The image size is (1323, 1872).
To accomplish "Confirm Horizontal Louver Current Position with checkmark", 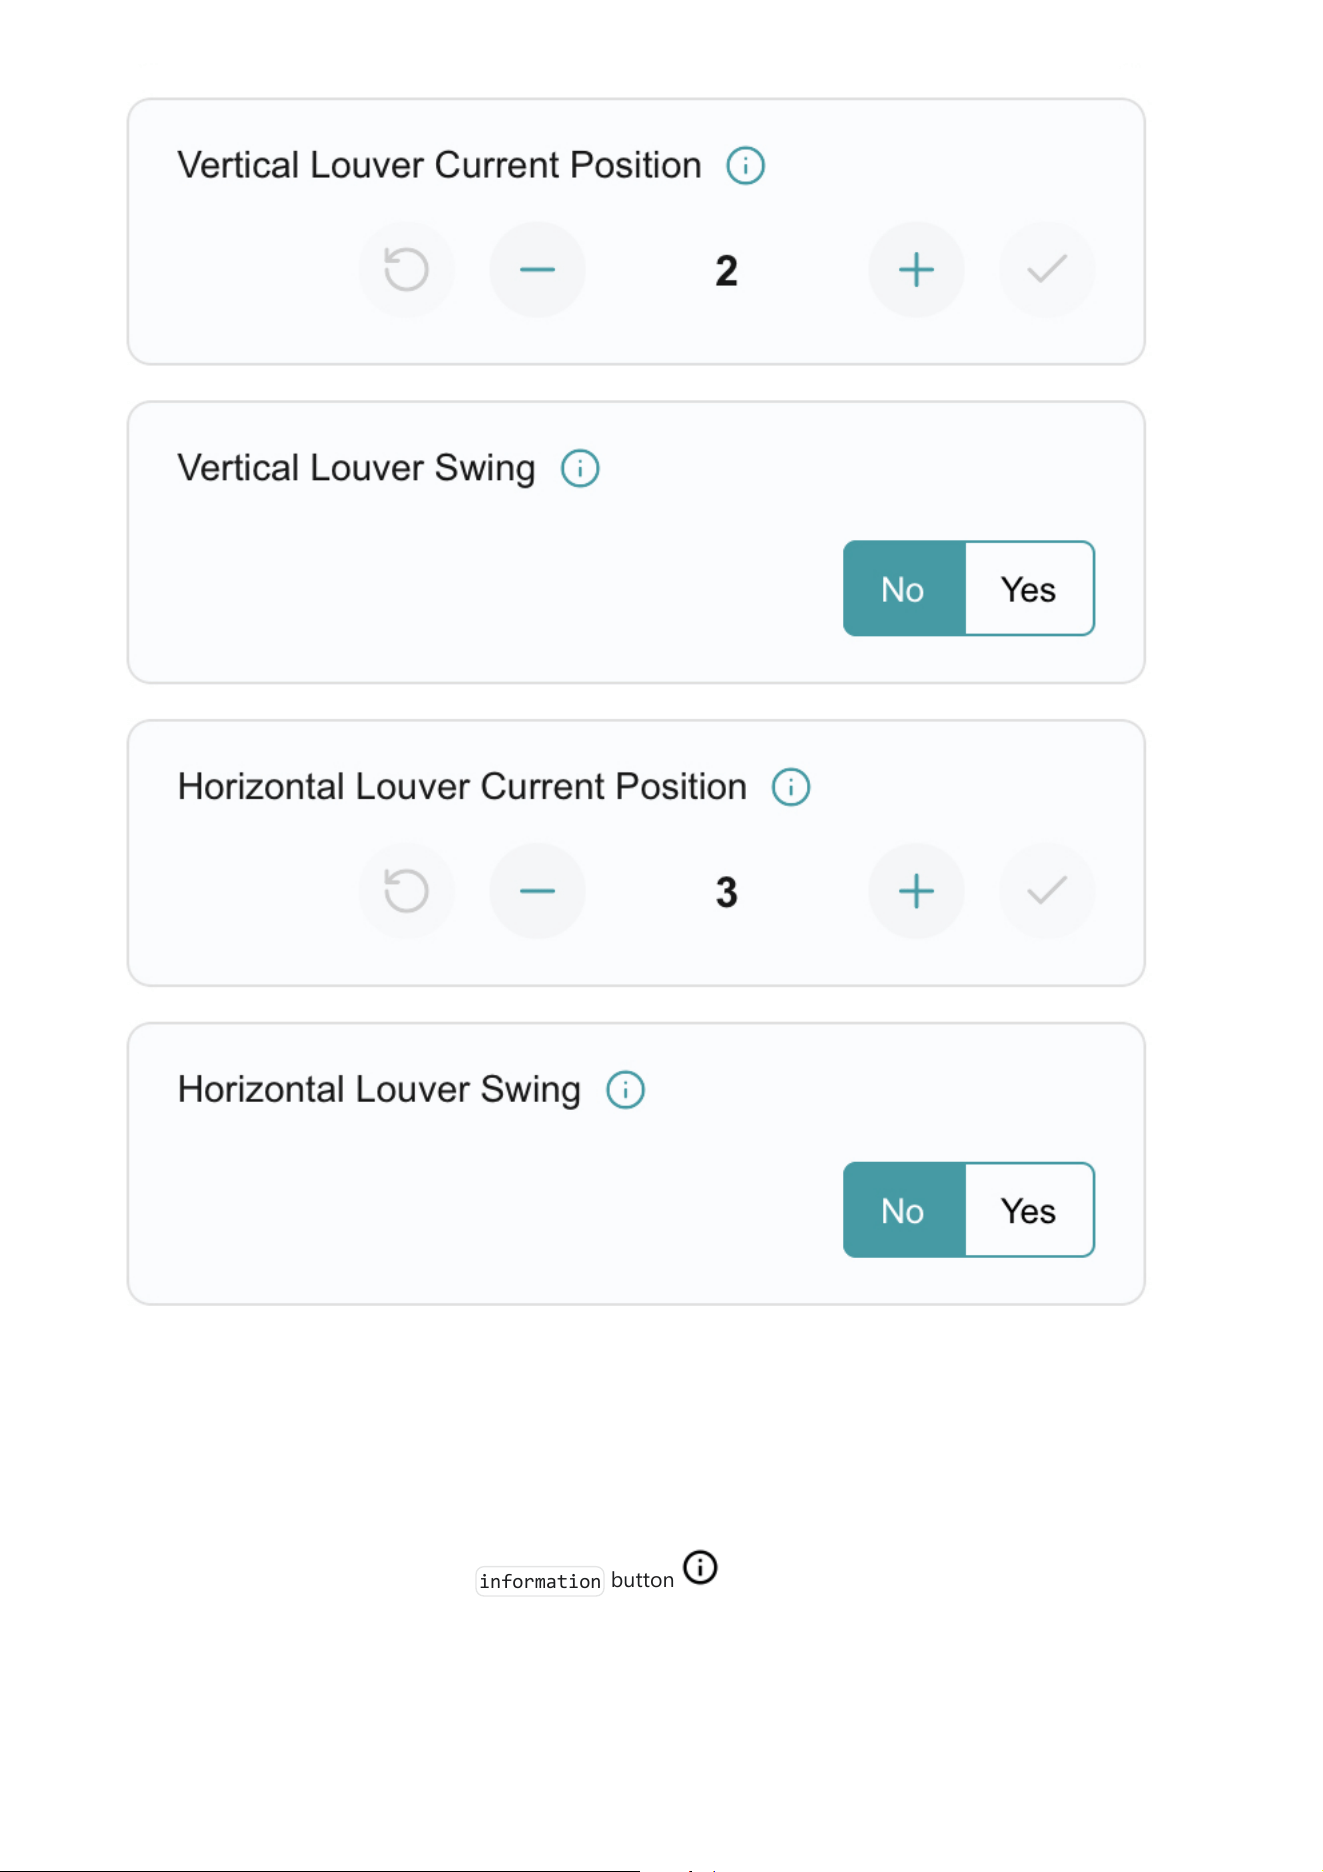I will (1047, 891).
